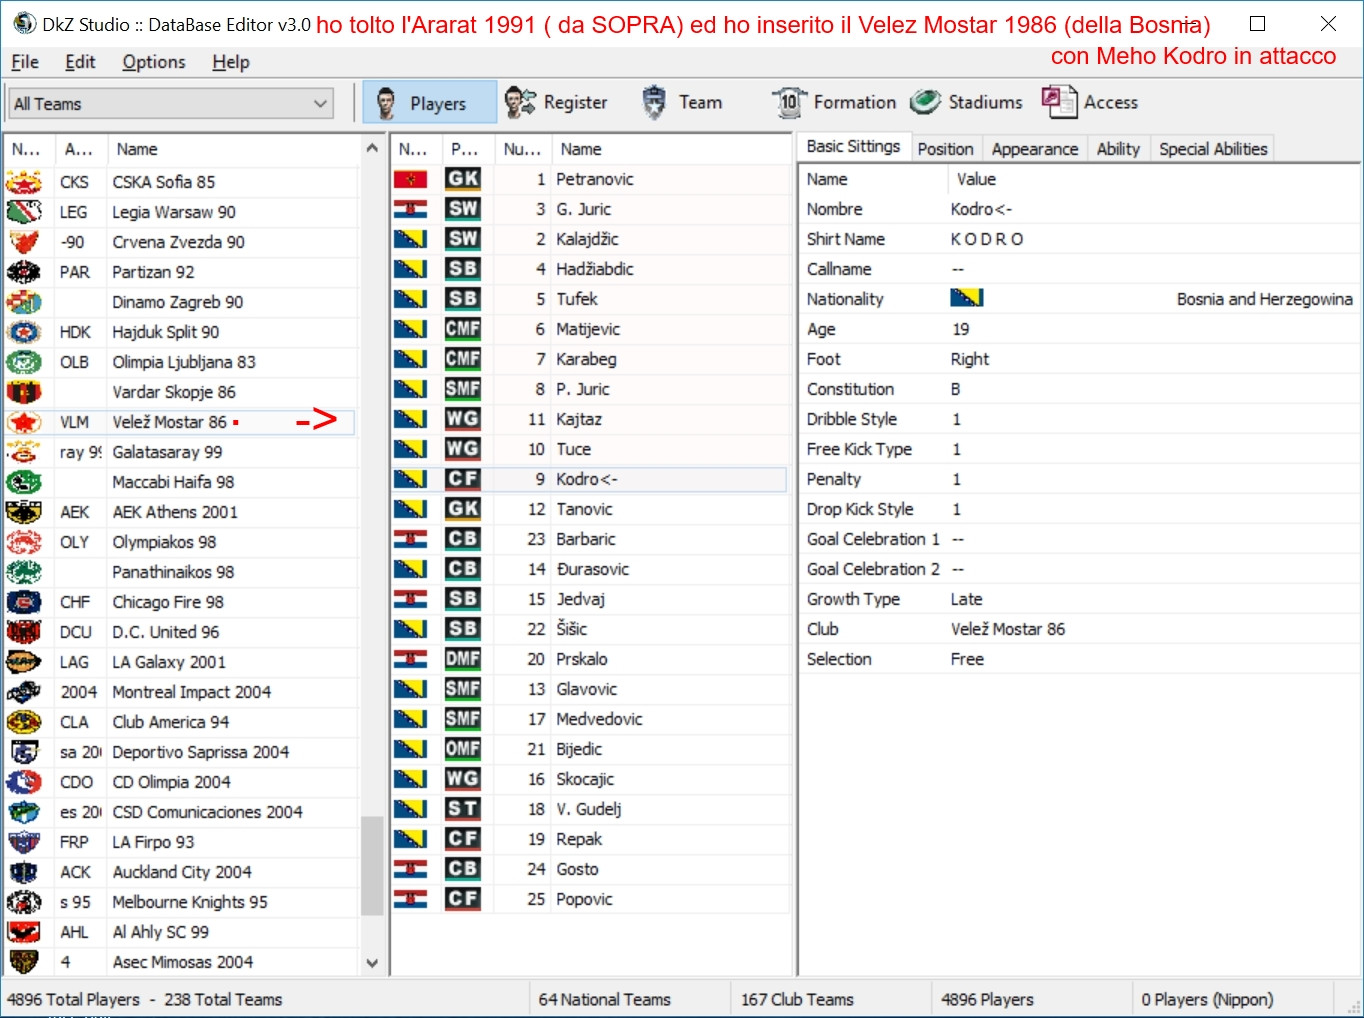Image resolution: width=1364 pixels, height=1018 pixels.
Task: Click the Selection value Free
Action: pyautogui.click(x=967, y=659)
